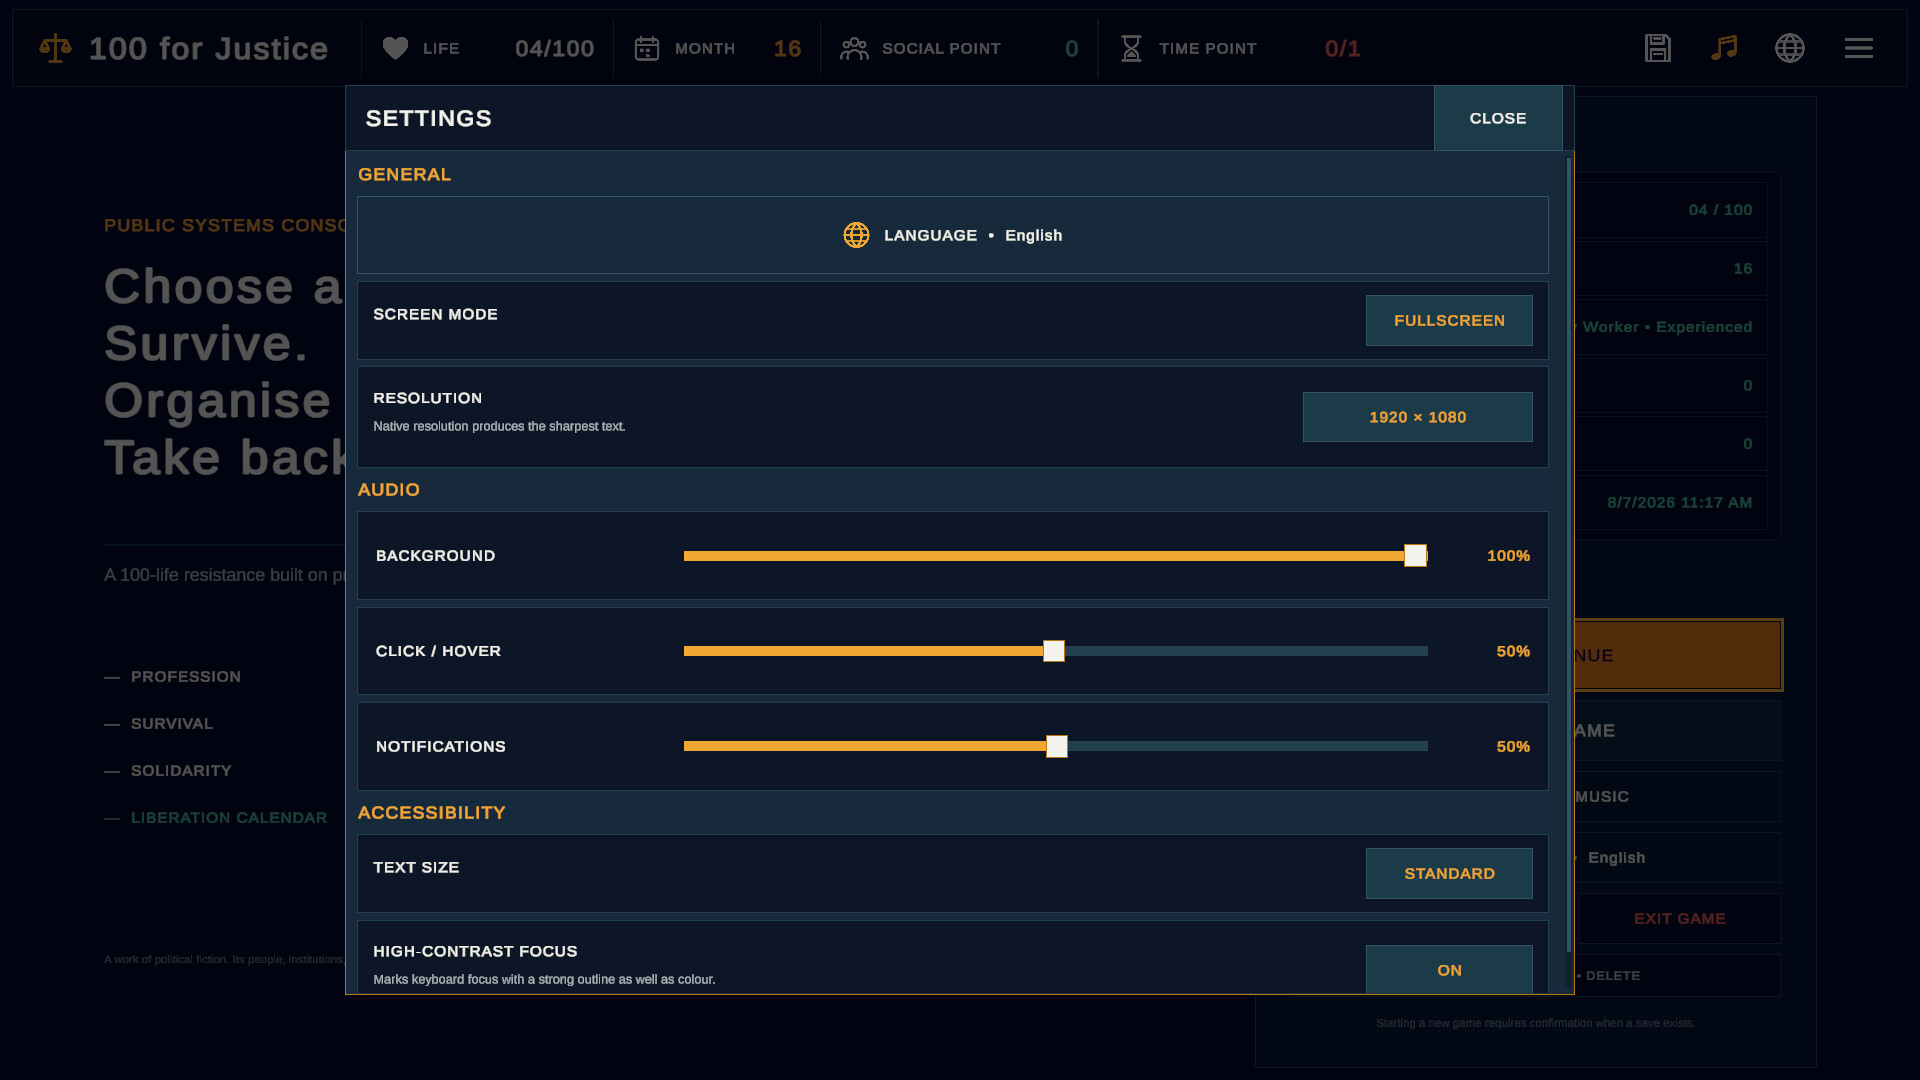Close the Settings dialog
Viewport: 1920px width, 1080px height.
pyautogui.click(x=1498, y=118)
